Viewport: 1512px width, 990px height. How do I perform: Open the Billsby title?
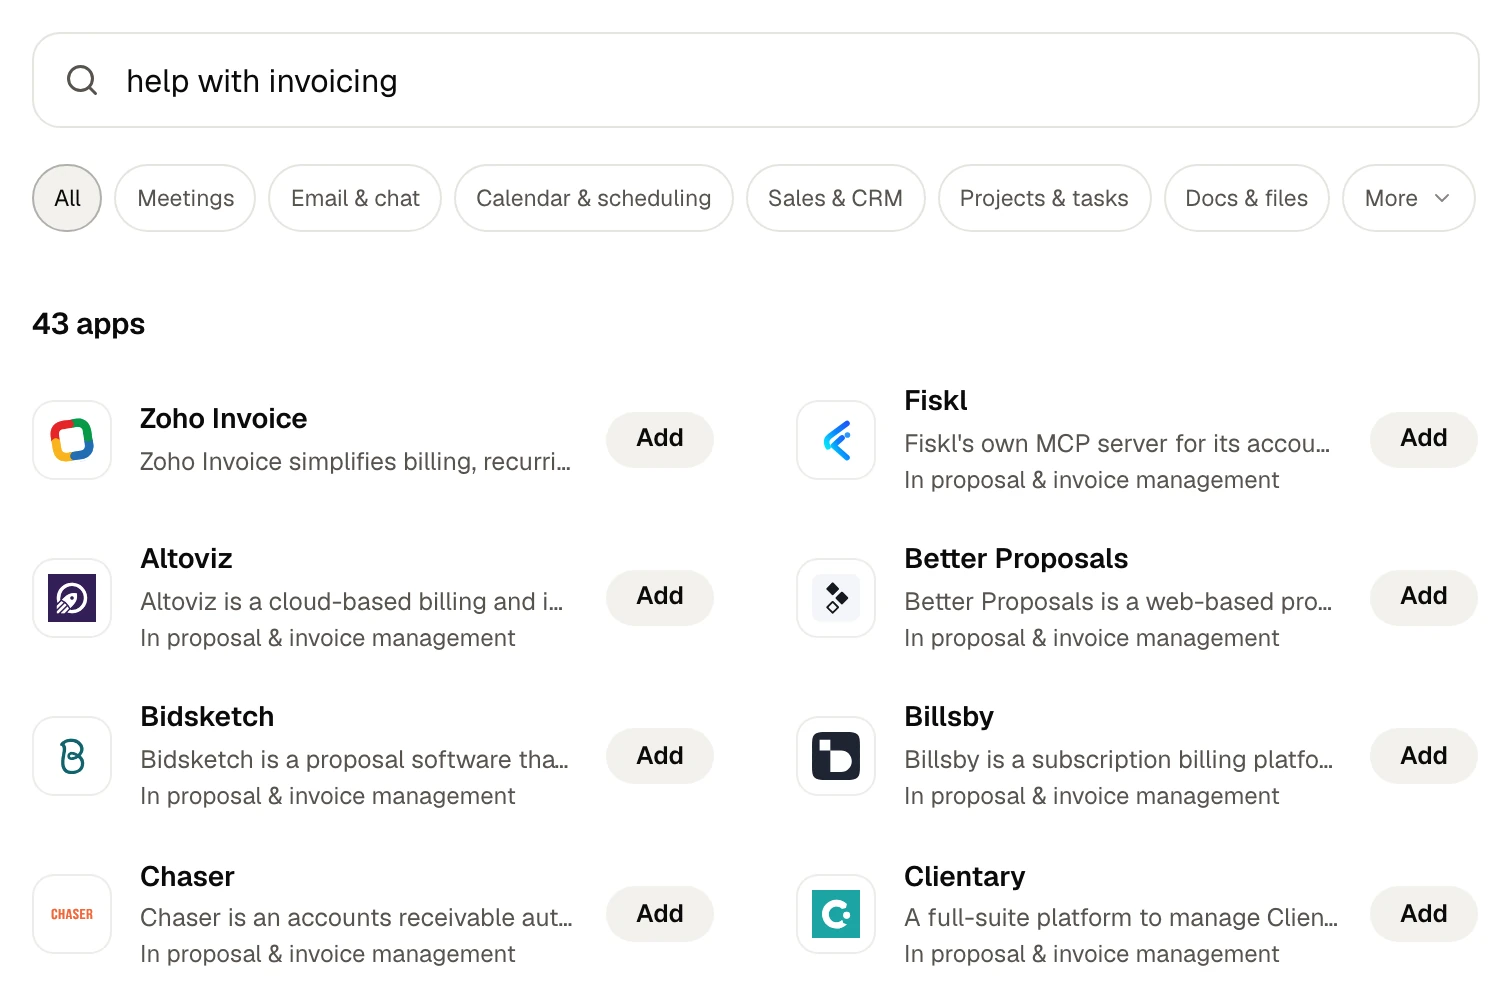[x=949, y=716]
